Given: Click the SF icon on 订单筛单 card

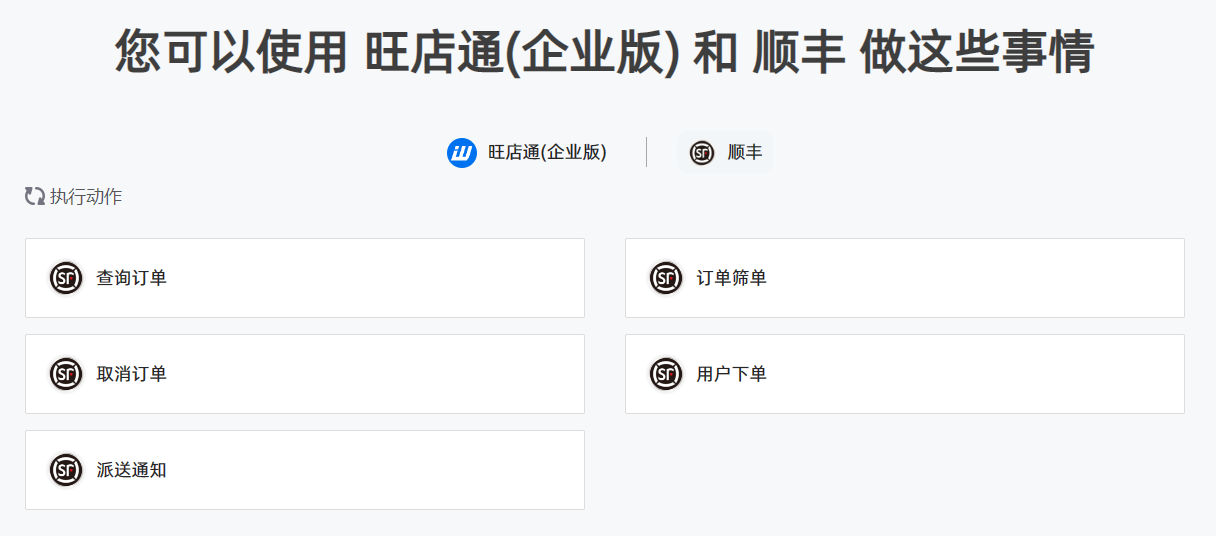Looking at the screenshot, I should click(666, 278).
